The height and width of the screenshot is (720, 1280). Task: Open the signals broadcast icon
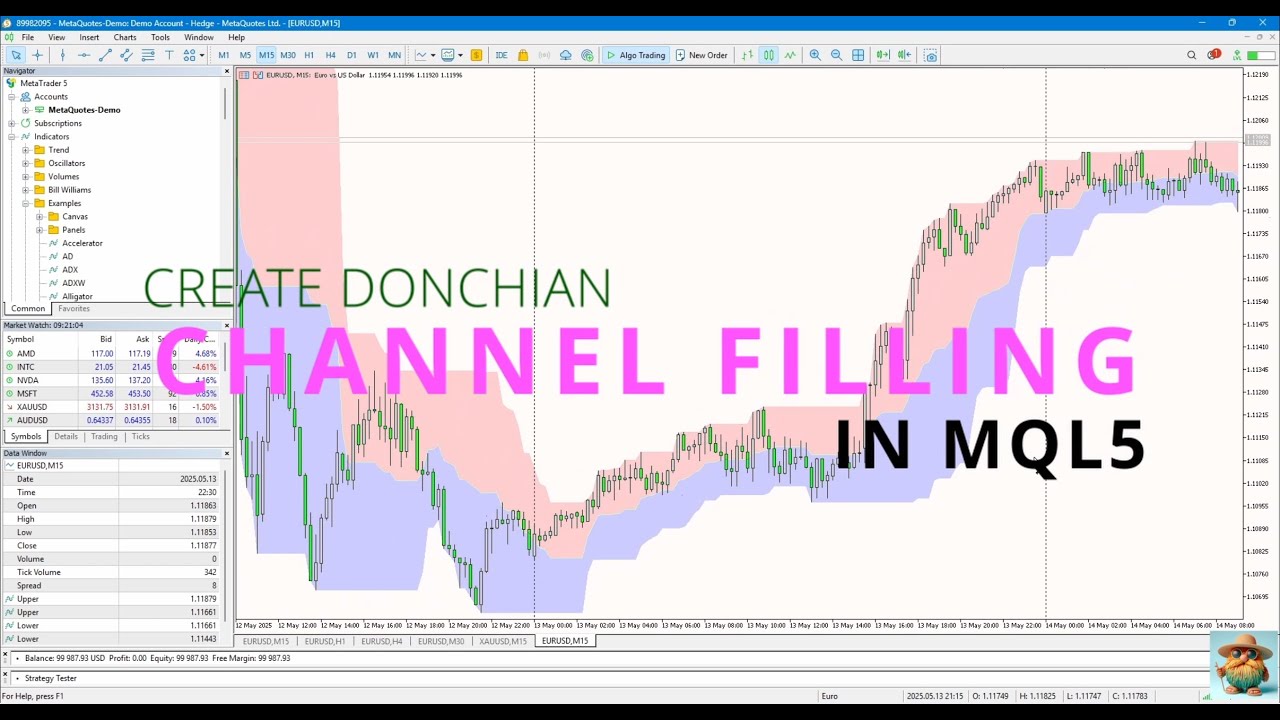[544, 55]
